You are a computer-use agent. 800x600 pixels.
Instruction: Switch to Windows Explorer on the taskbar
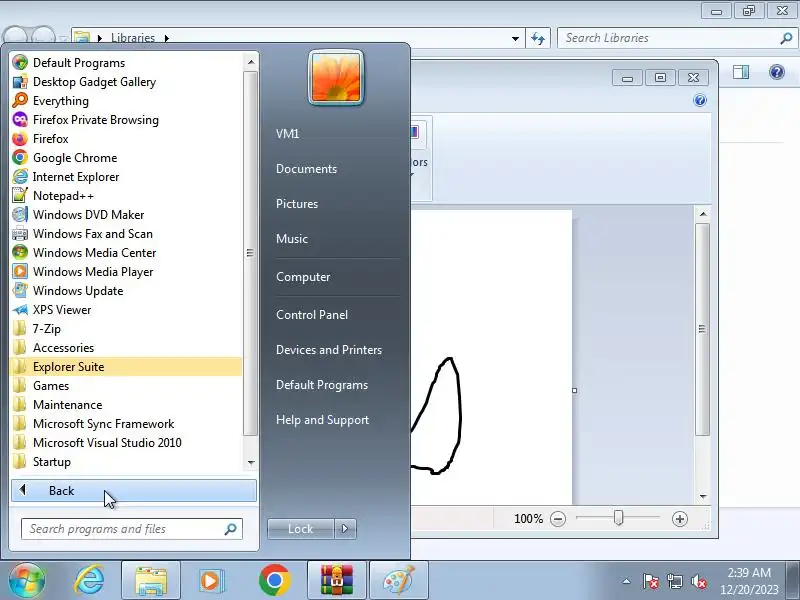pyautogui.click(x=151, y=581)
